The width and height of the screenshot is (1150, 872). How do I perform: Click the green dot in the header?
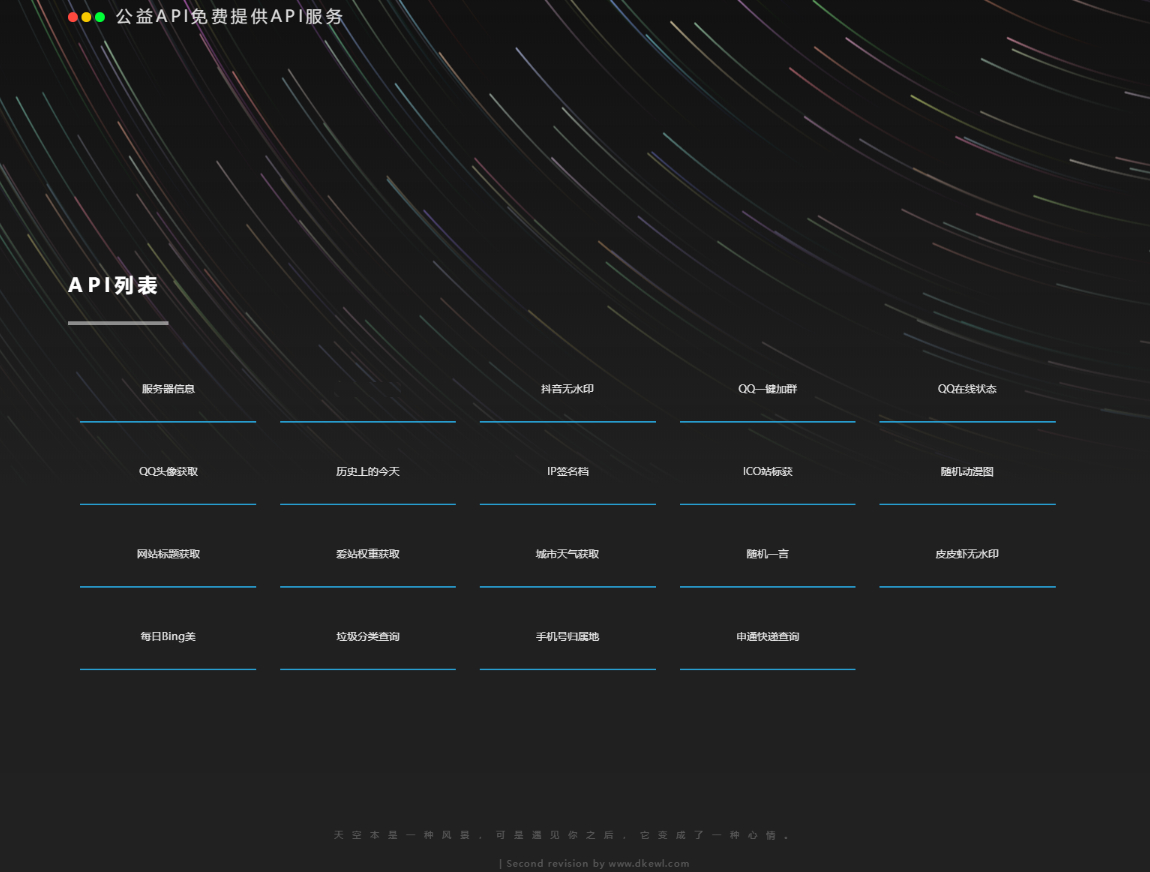click(x=100, y=17)
